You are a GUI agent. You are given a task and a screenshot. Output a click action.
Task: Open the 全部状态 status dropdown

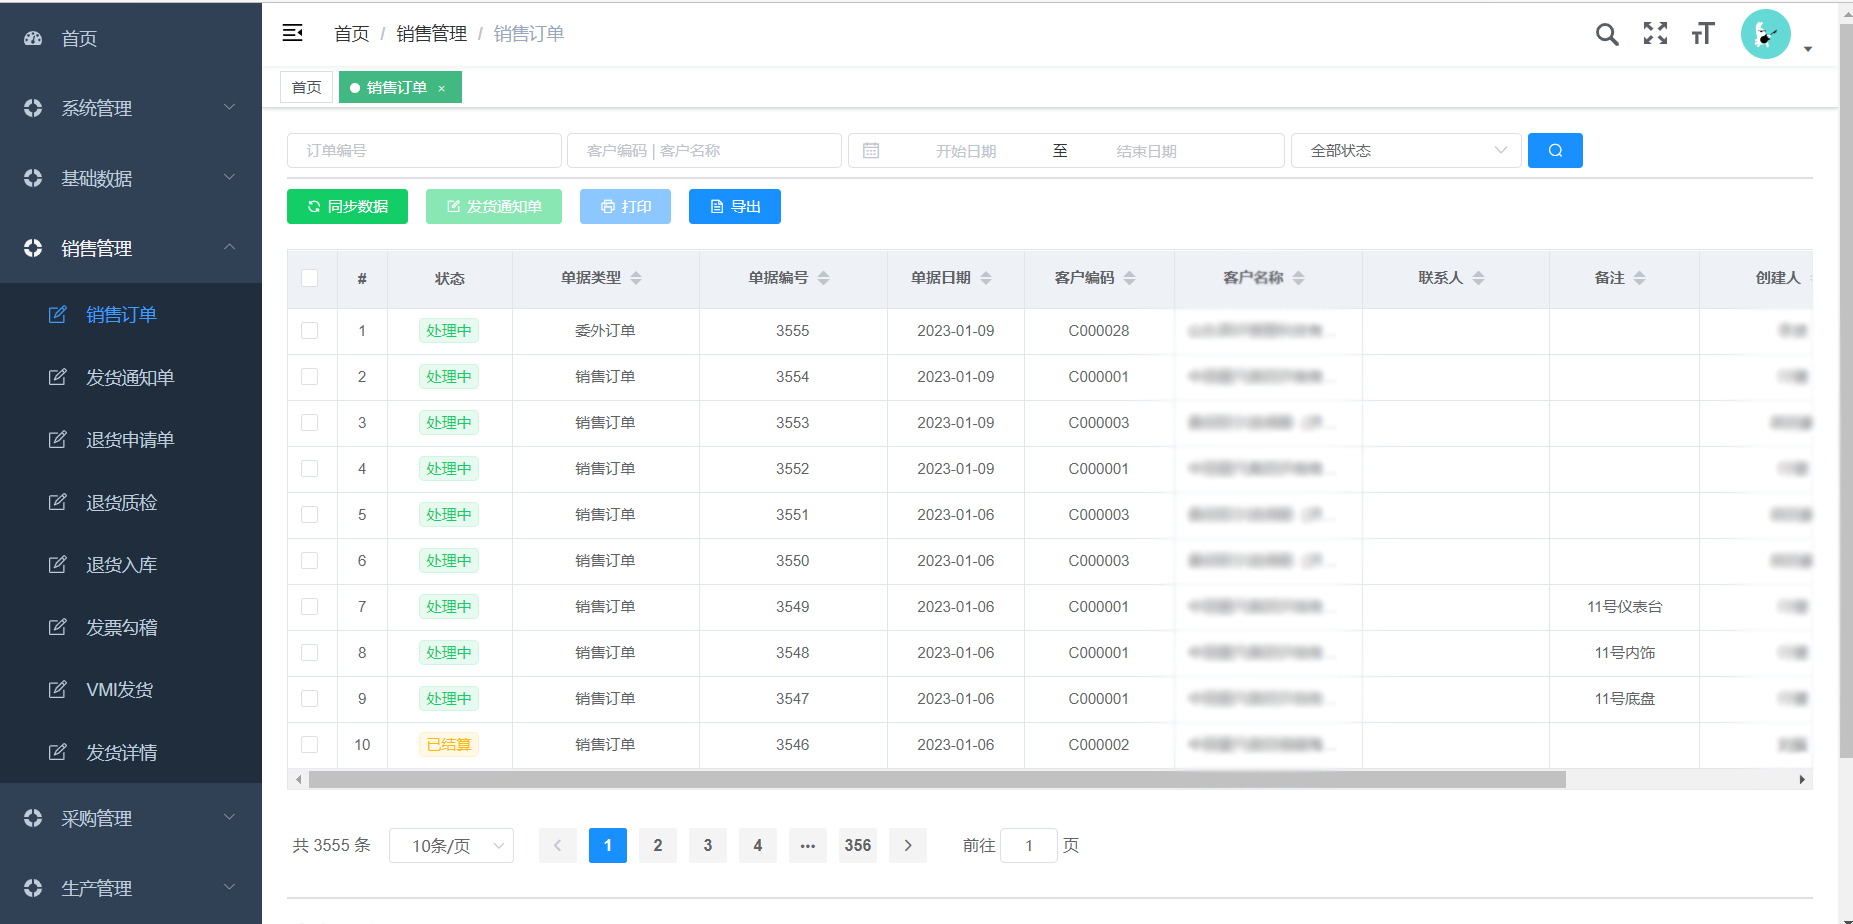click(x=1405, y=151)
